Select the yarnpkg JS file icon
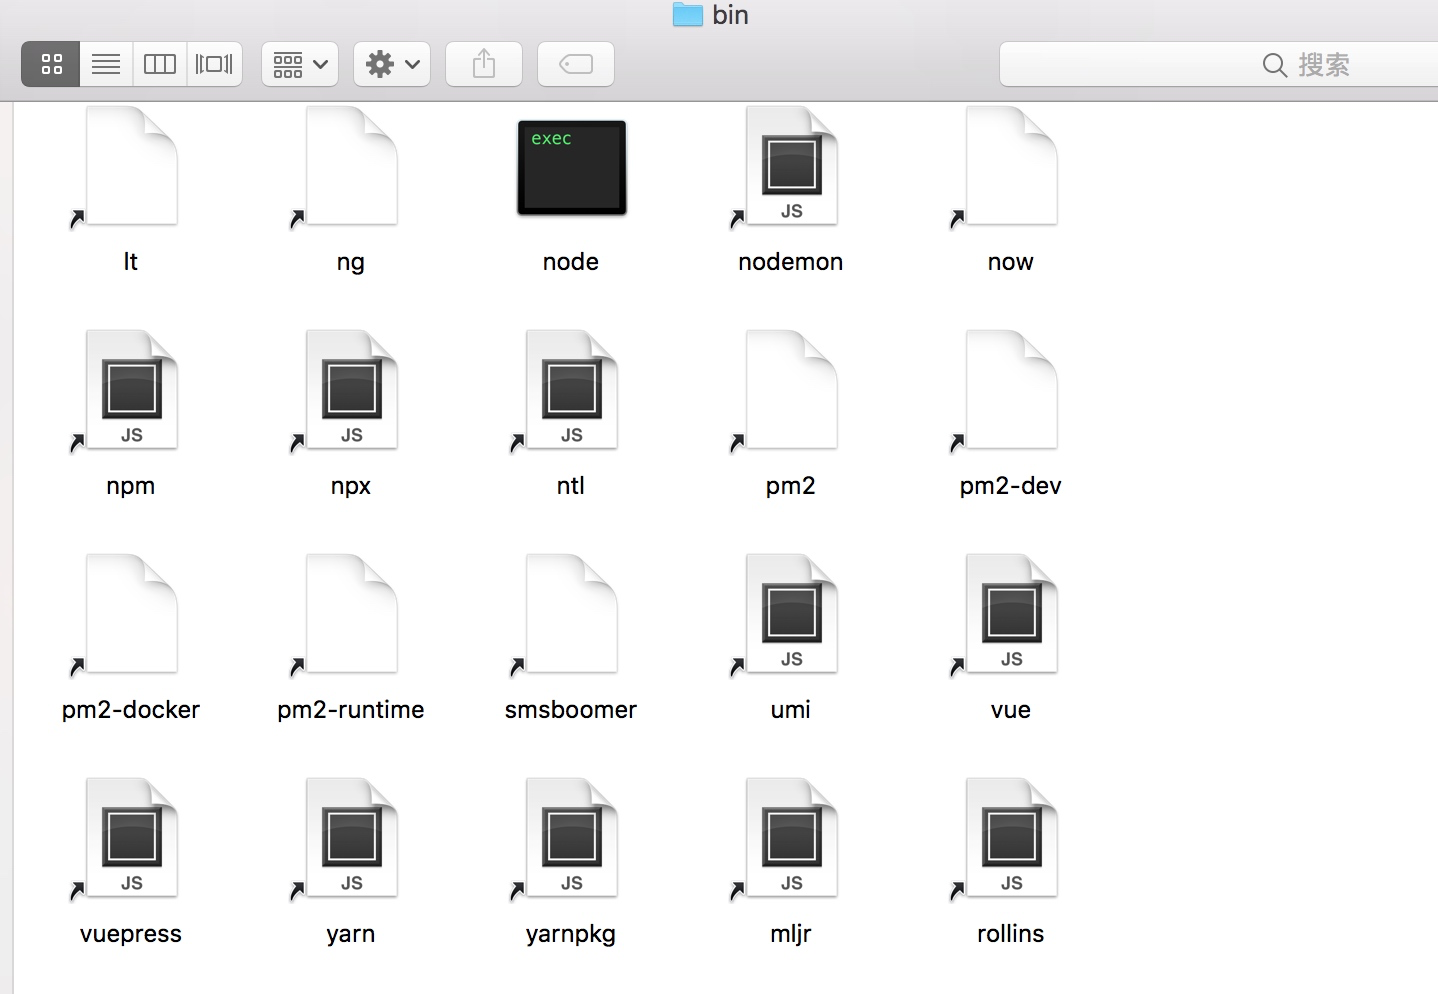Viewport: 1438px width, 994px height. point(571,839)
